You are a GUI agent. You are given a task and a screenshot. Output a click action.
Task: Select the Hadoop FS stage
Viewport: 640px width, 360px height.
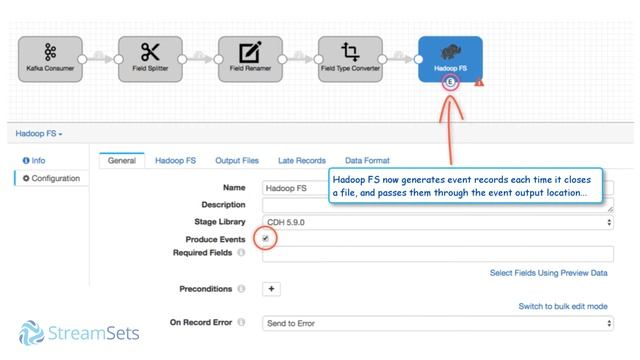pyautogui.click(x=450, y=59)
